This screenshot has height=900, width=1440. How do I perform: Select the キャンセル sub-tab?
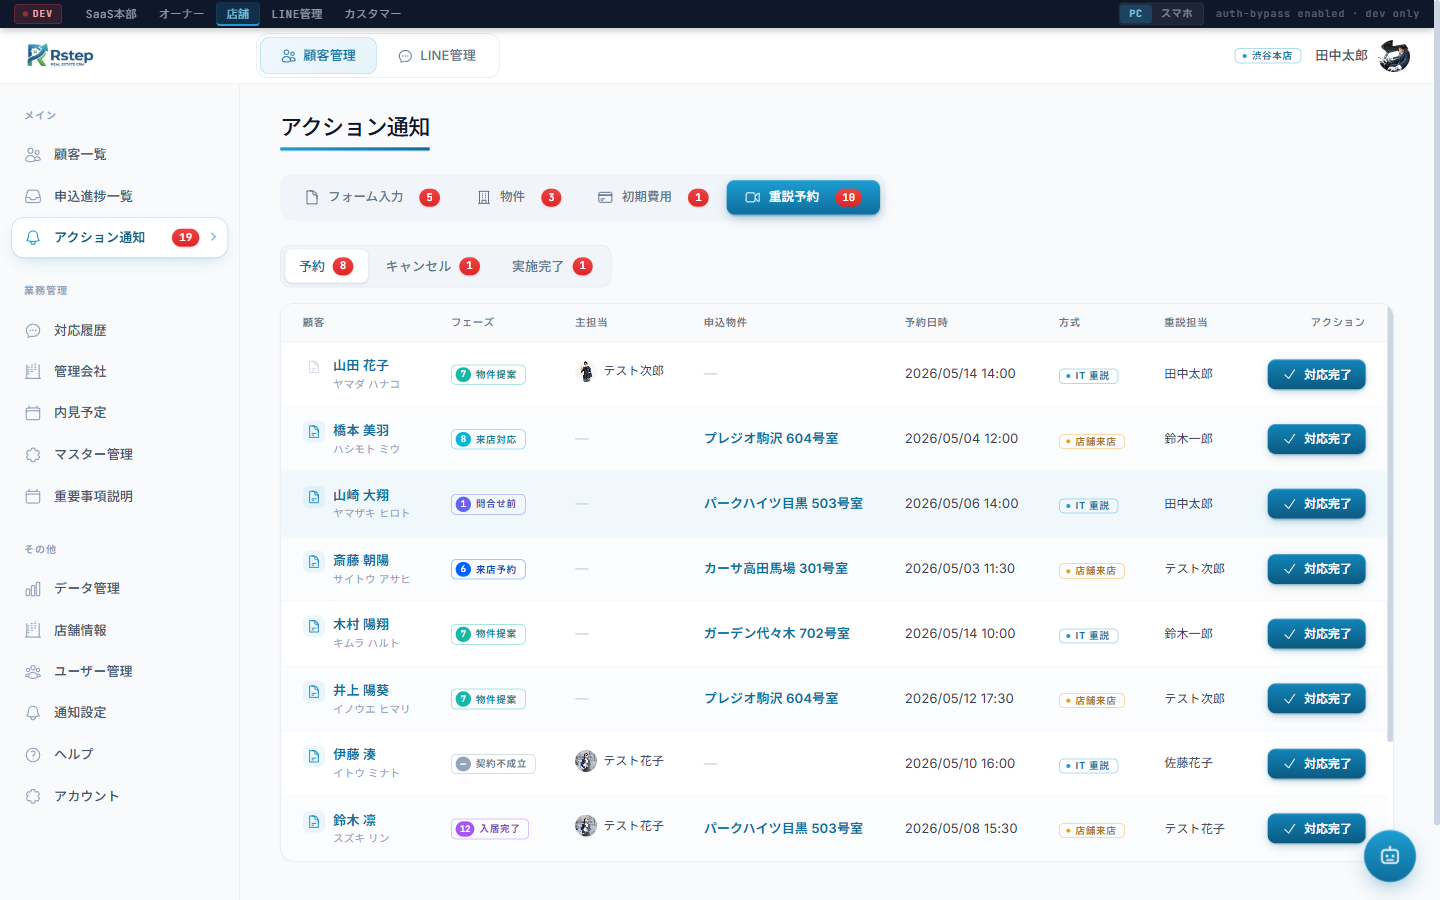[432, 266]
